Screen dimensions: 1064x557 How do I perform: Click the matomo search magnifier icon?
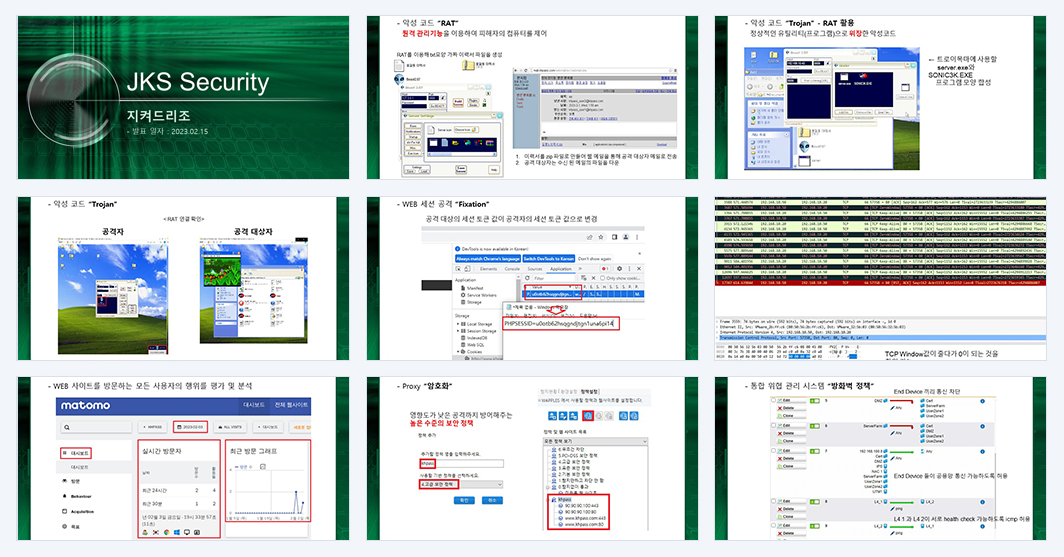[x=66, y=427]
